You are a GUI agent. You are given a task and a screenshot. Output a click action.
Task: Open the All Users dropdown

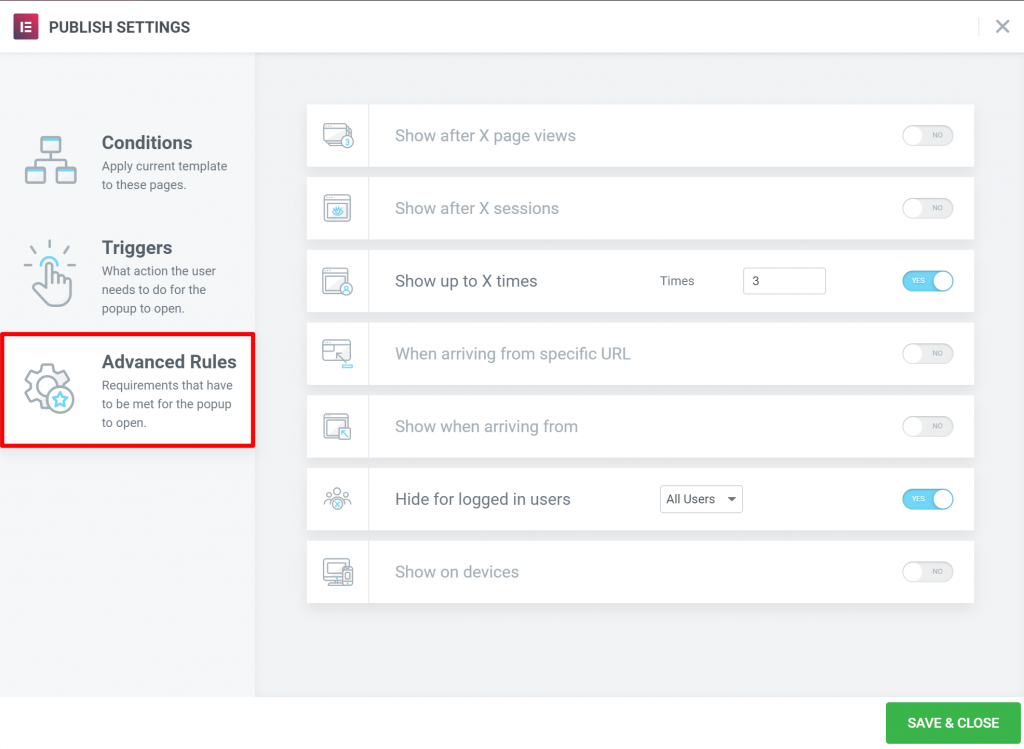click(701, 499)
